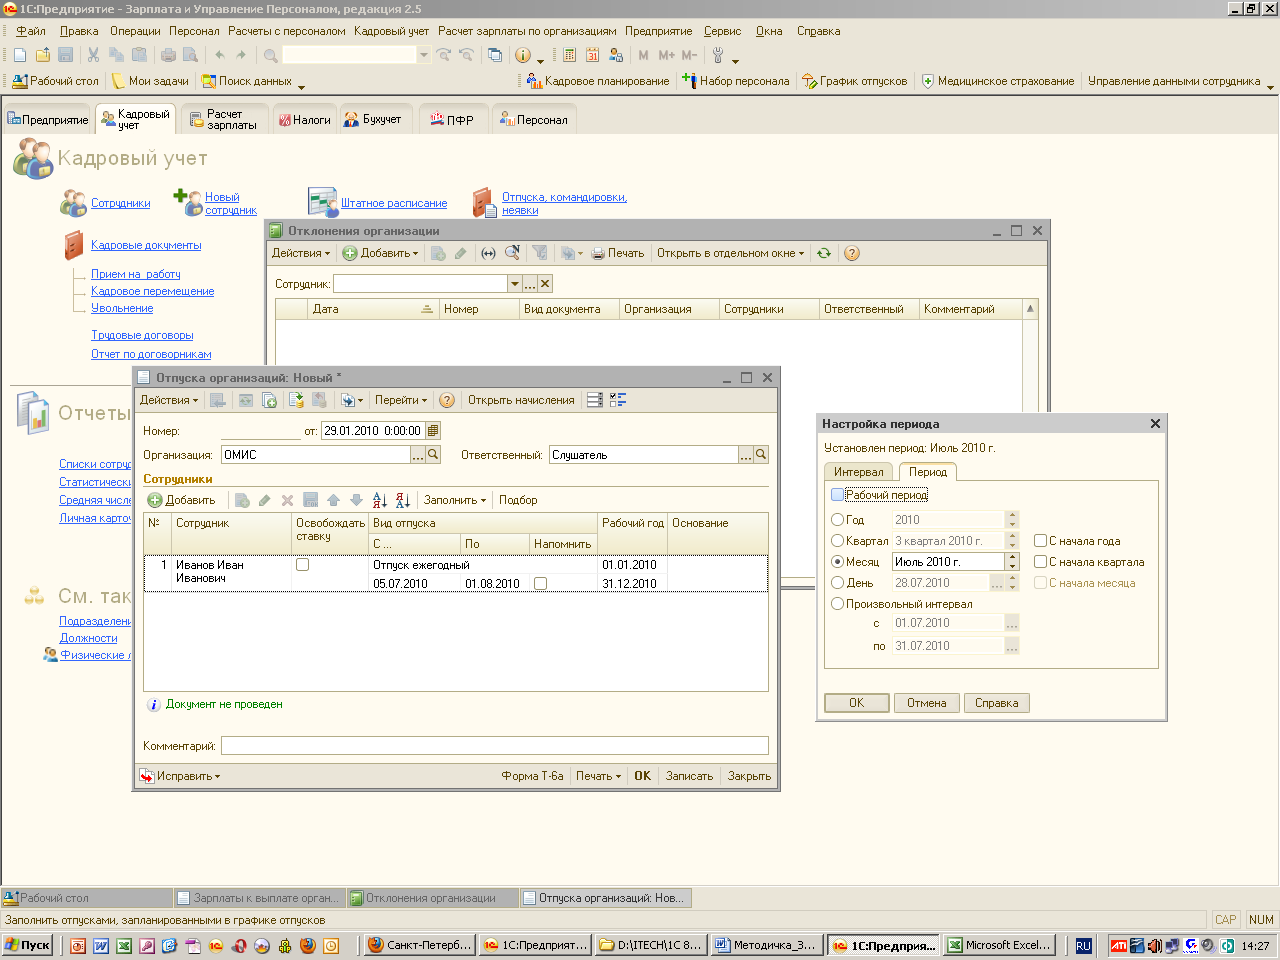Open the Кадровый учет menu

[x=391, y=31]
